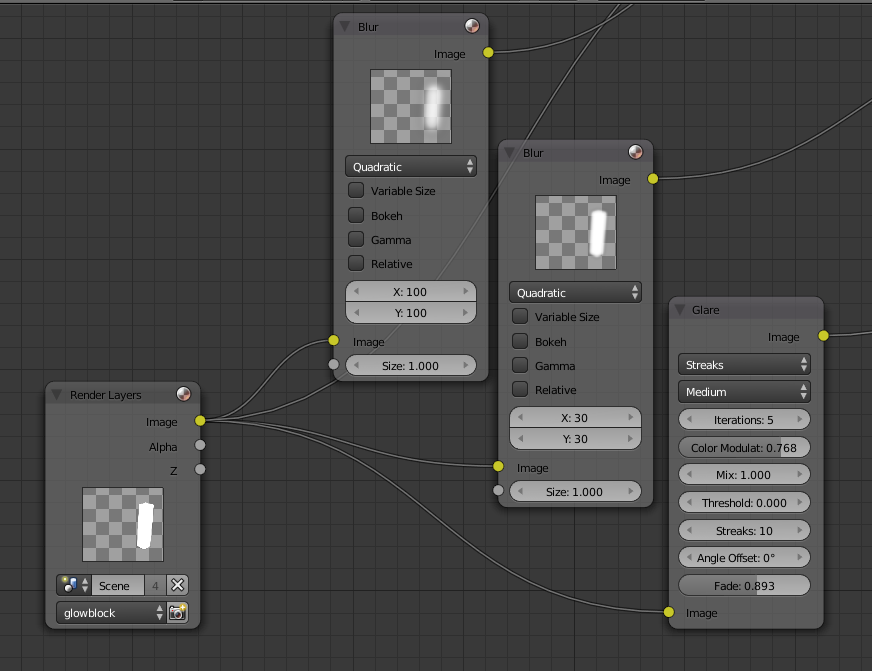Open scene browse icon in Render Layers node
Viewport: 872px width, 671px height.
[x=75, y=585]
